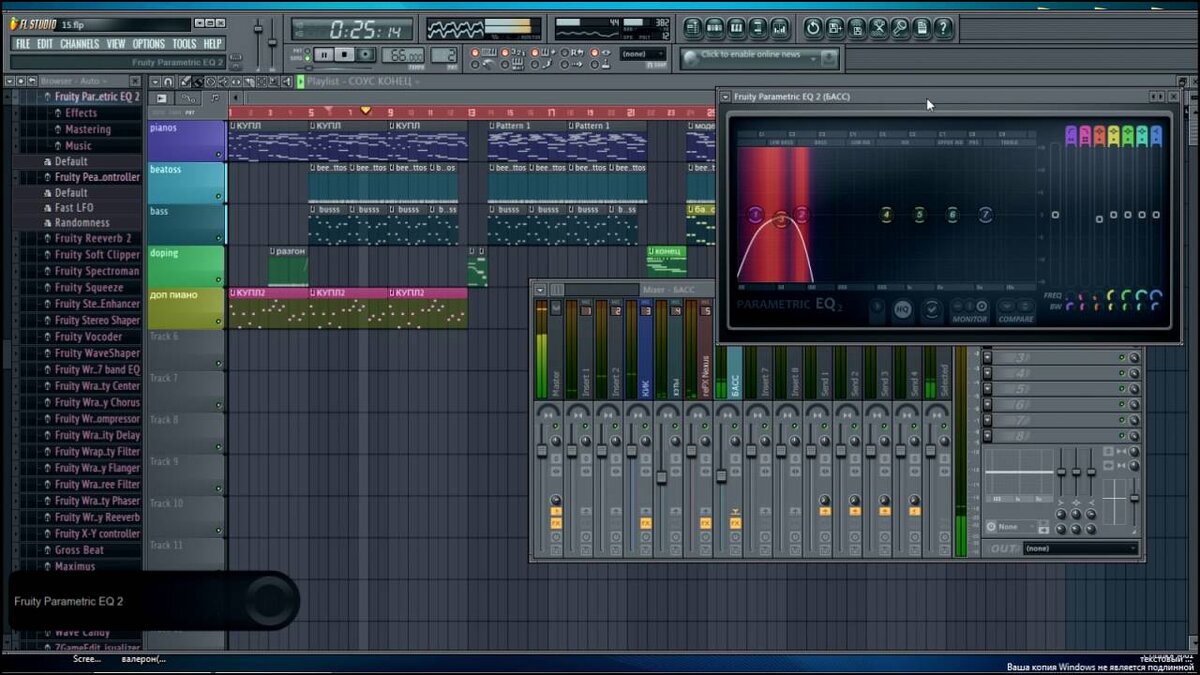
Task: Expand the Music folder in the browser
Action: click(78, 146)
